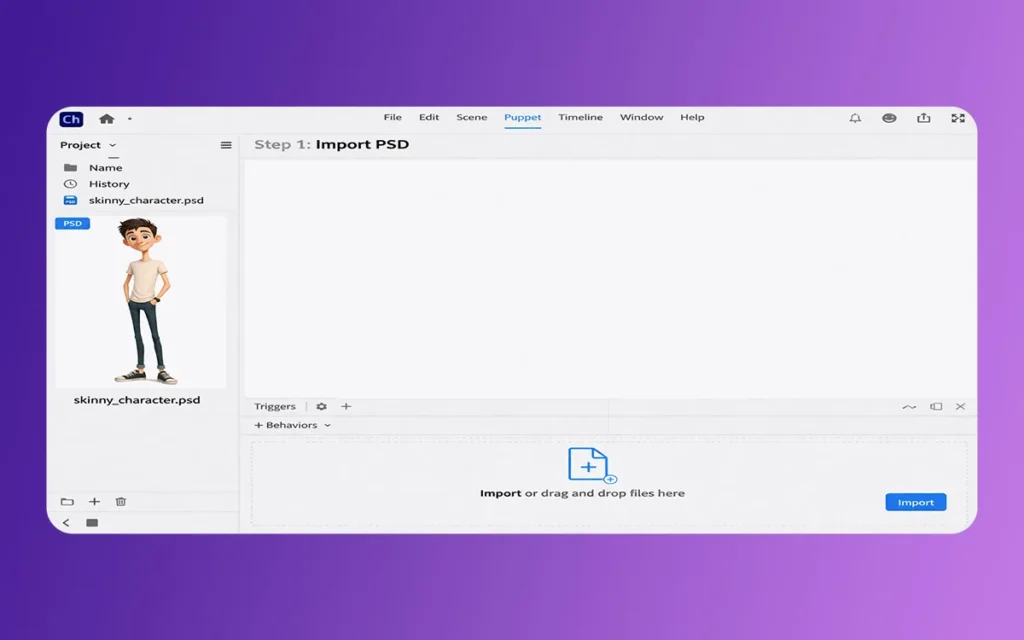Expand the Behaviors dropdown

(x=327, y=425)
